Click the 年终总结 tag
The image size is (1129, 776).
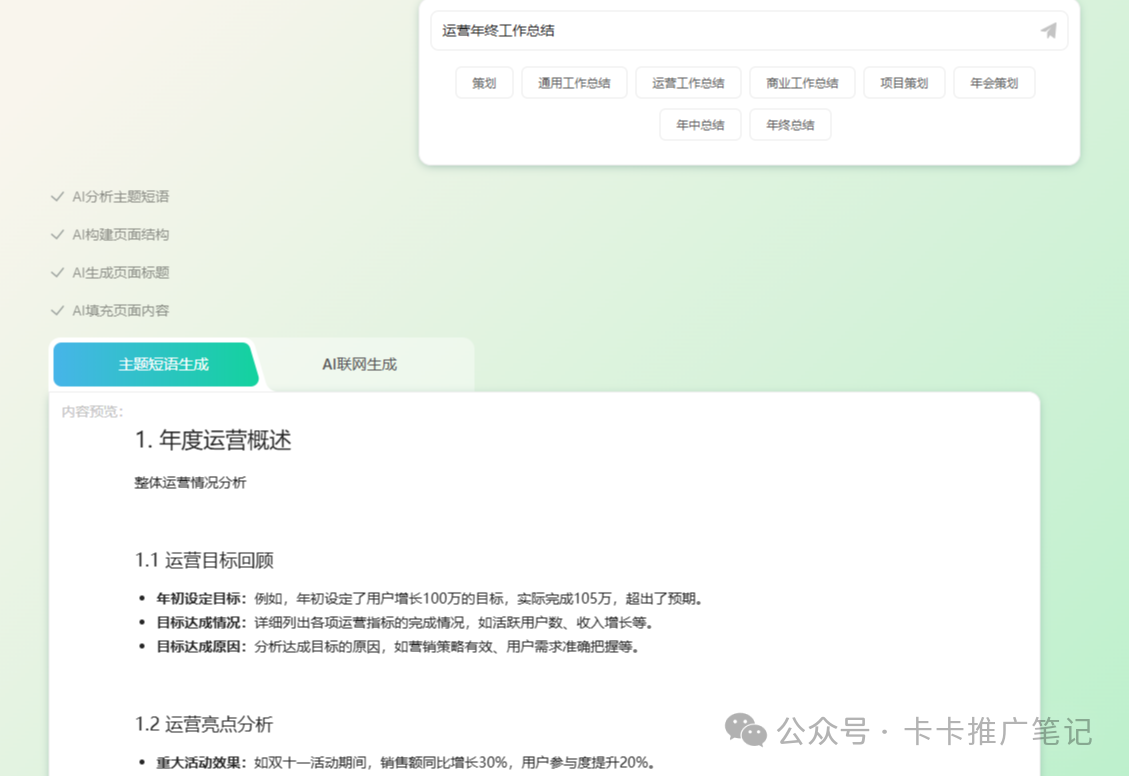tap(790, 125)
